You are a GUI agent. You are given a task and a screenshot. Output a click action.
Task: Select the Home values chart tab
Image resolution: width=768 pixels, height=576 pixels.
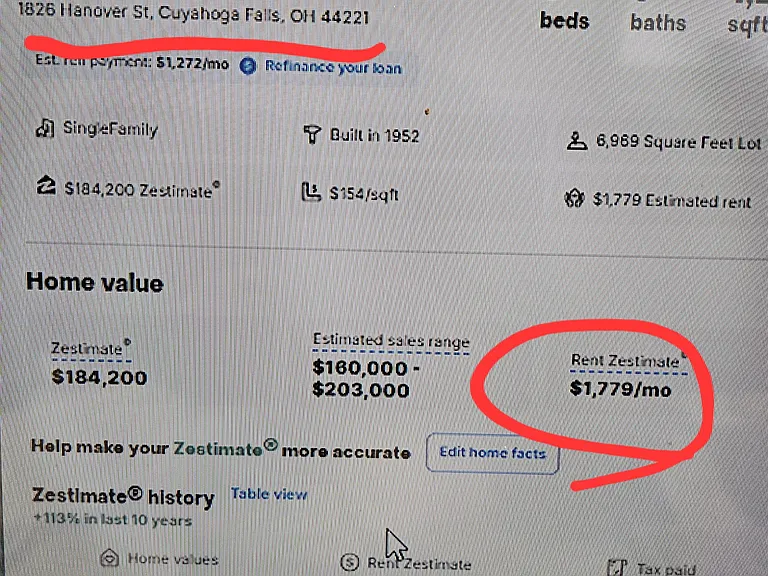[159, 558]
